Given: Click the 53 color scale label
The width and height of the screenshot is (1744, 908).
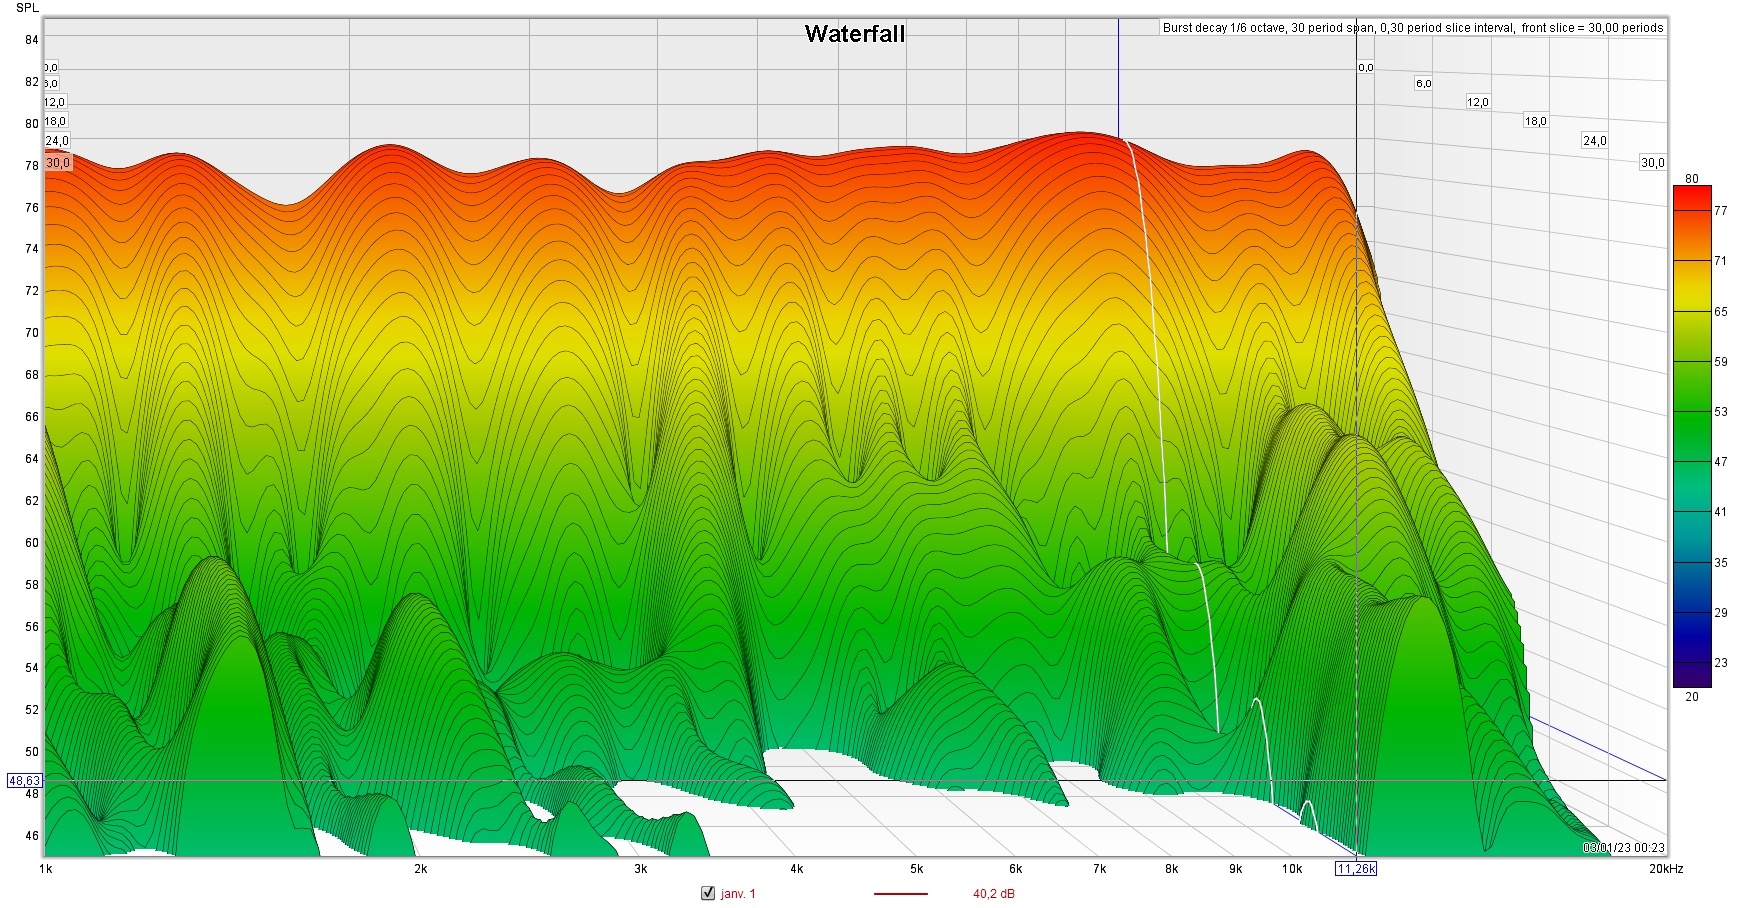Looking at the screenshot, I should click(1721, 412).
